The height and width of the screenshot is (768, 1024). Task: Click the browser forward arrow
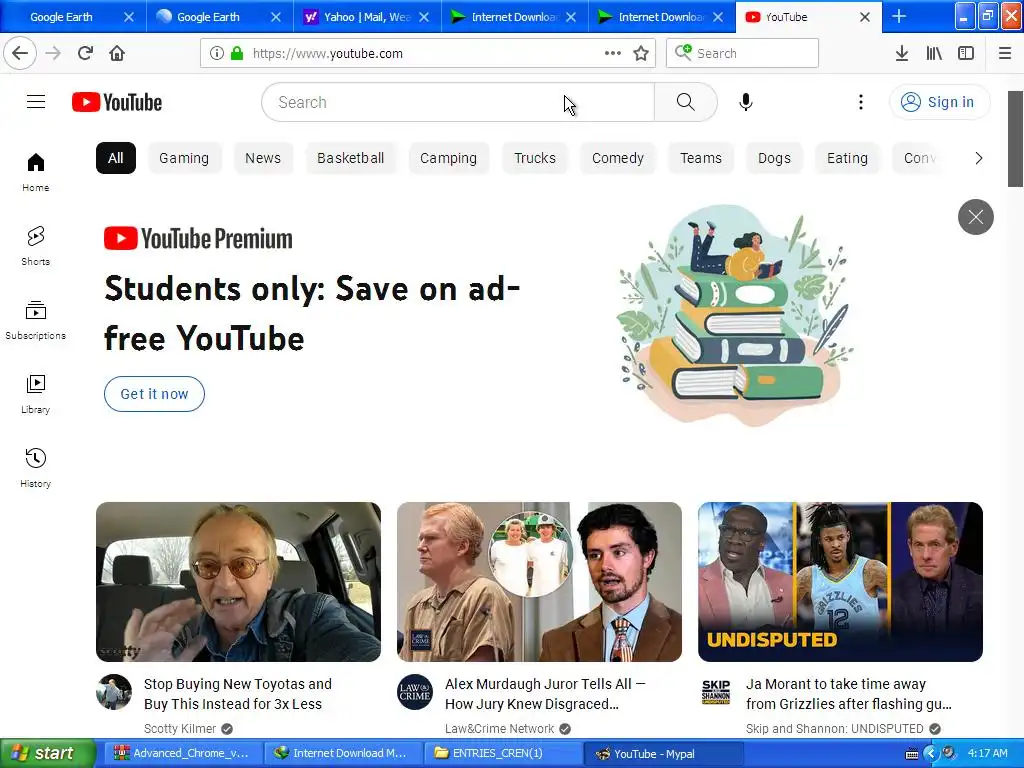coord(53,53)
